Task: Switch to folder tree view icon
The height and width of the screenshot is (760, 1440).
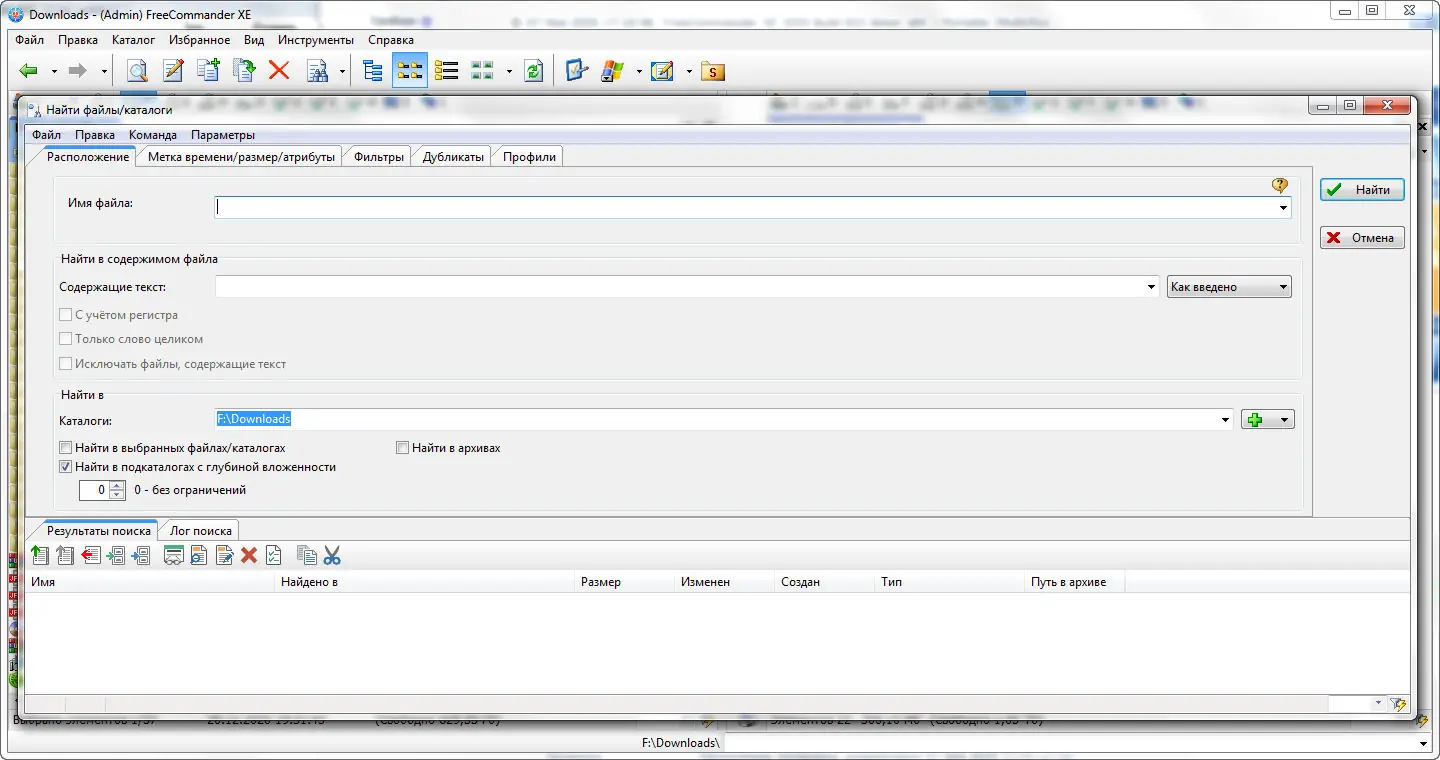Action: pos(371,70)
